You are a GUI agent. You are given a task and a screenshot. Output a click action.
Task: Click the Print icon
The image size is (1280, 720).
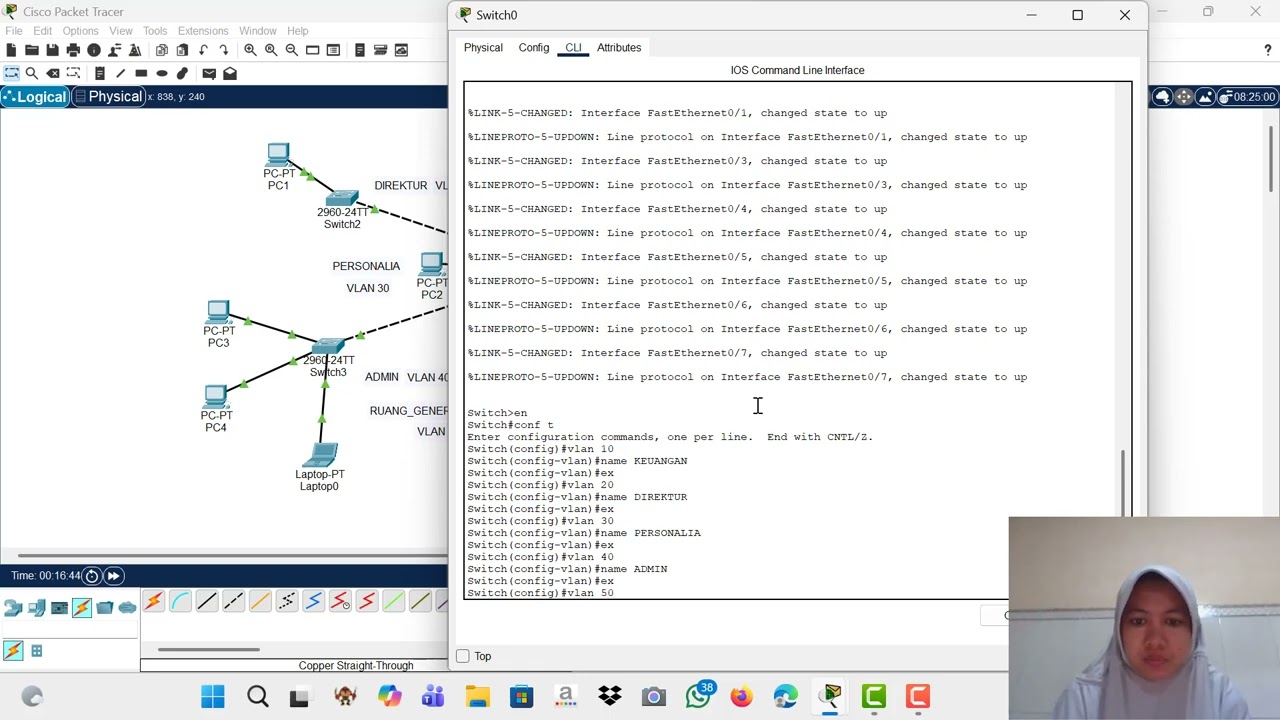73,50
